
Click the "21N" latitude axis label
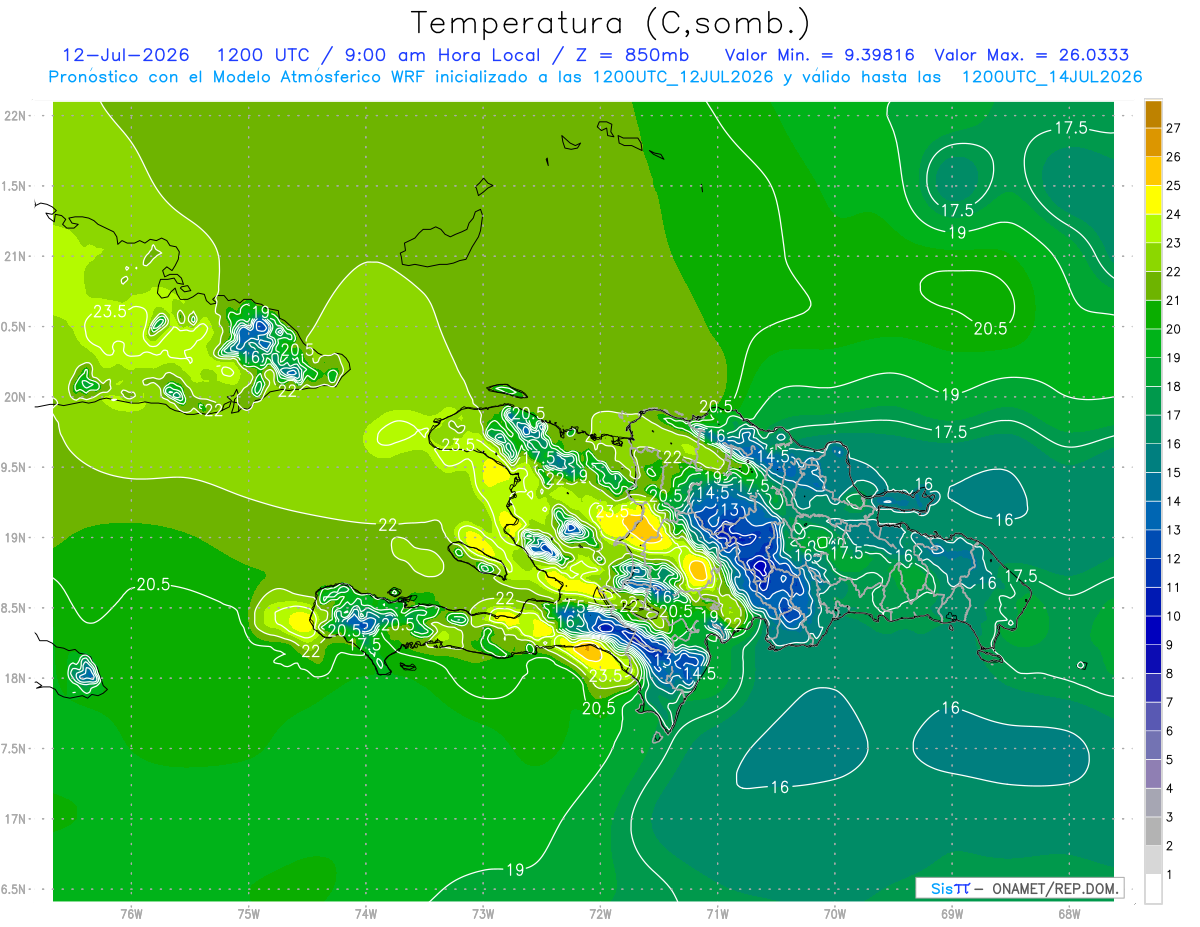(x=16, y=256)
